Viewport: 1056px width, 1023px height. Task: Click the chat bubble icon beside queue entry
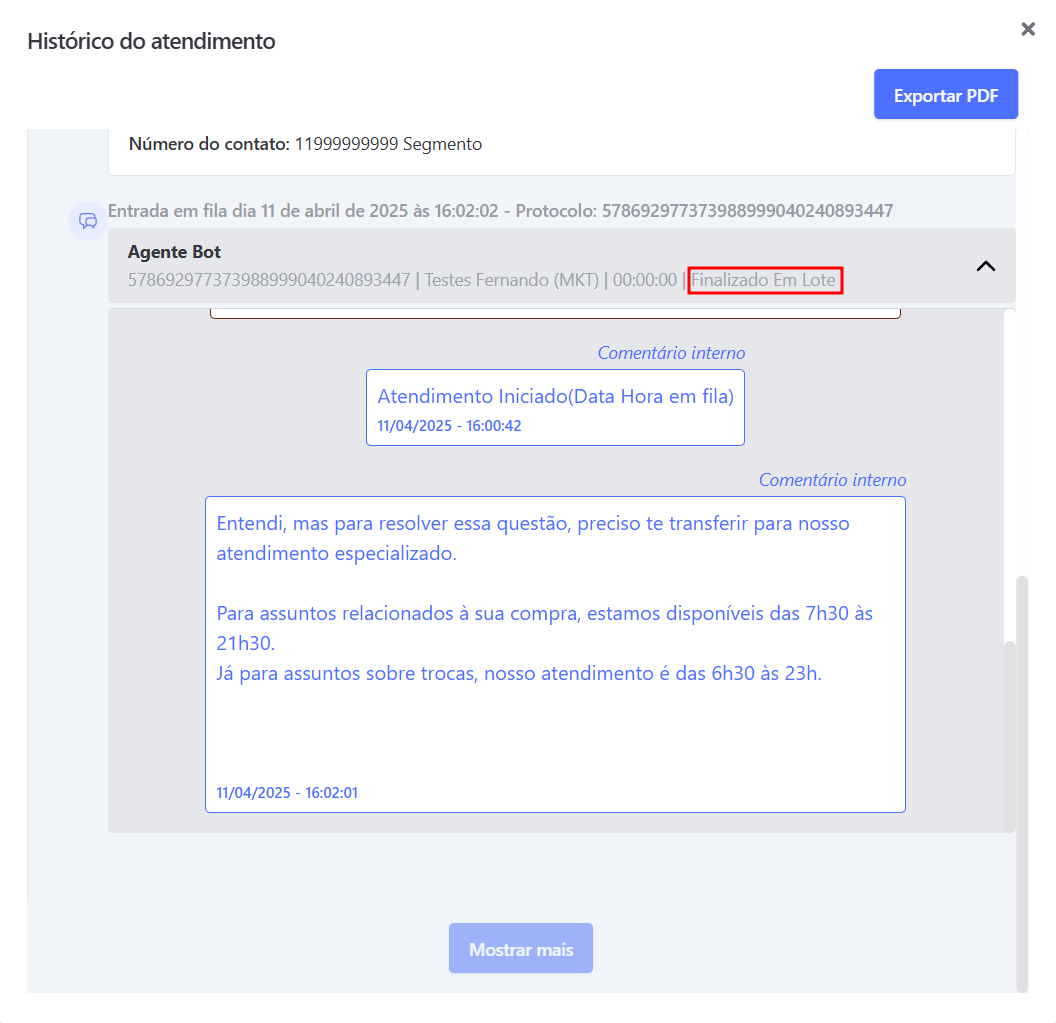87,220
